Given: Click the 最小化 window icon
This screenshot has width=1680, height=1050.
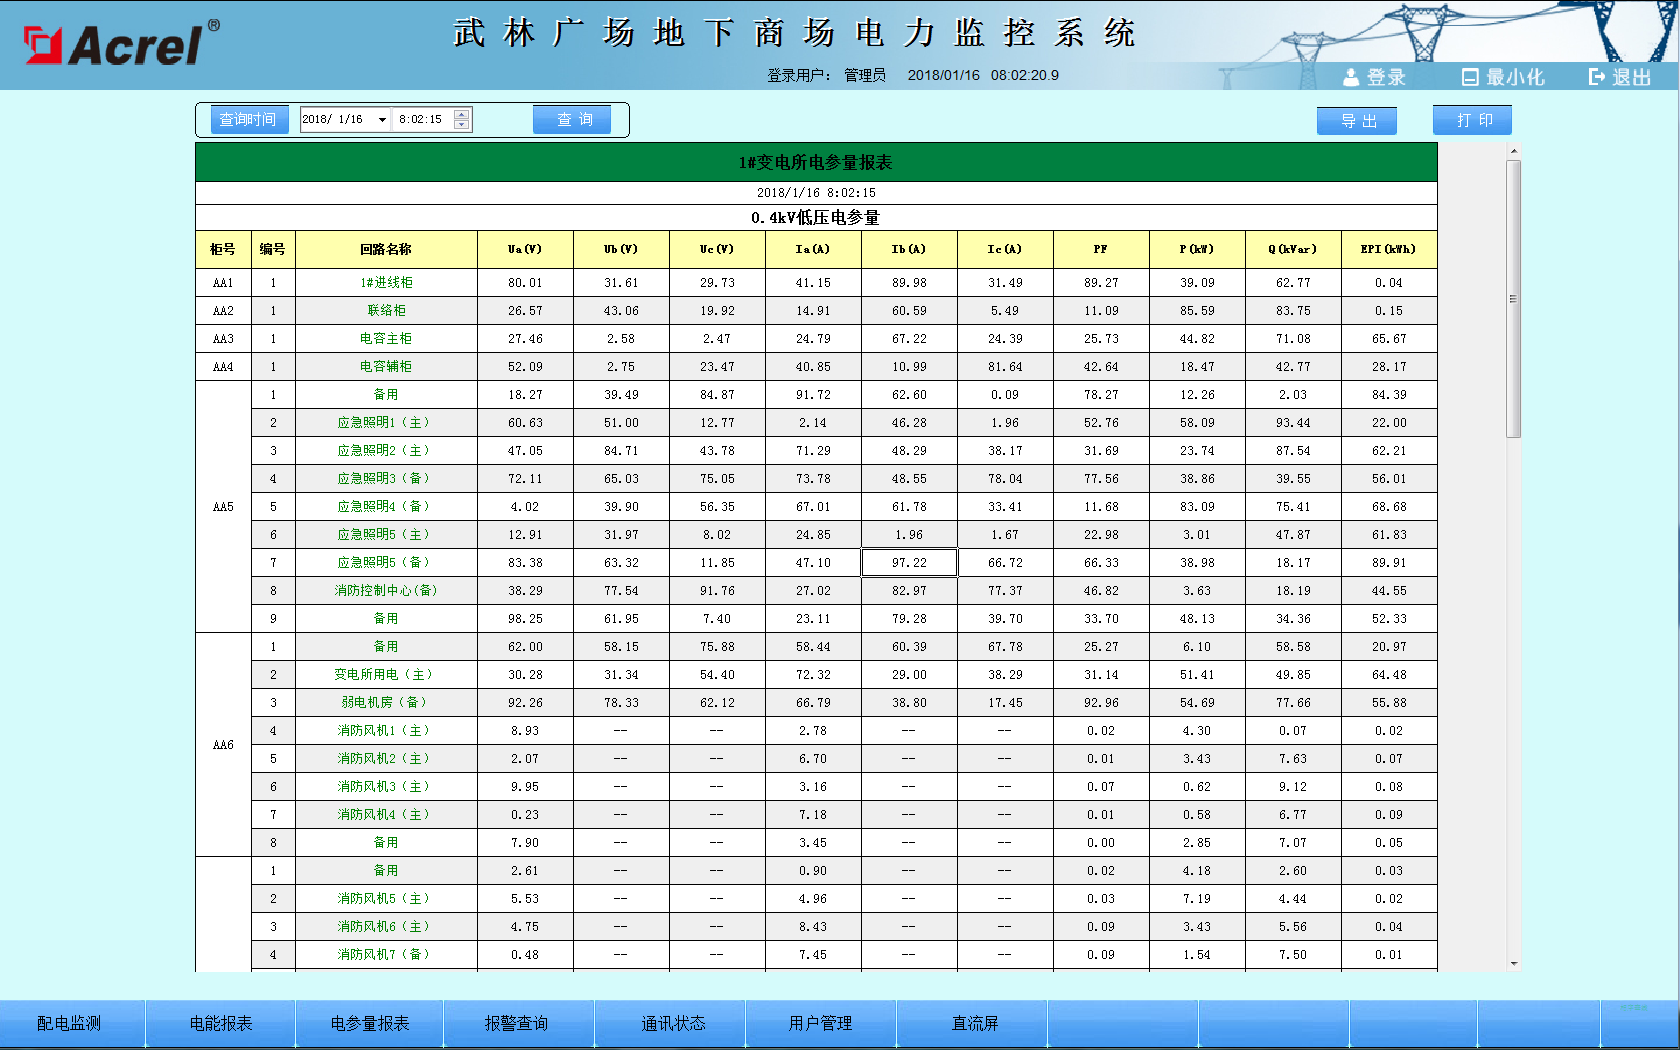Looking at the screenshot, I should click(1470, 77).
